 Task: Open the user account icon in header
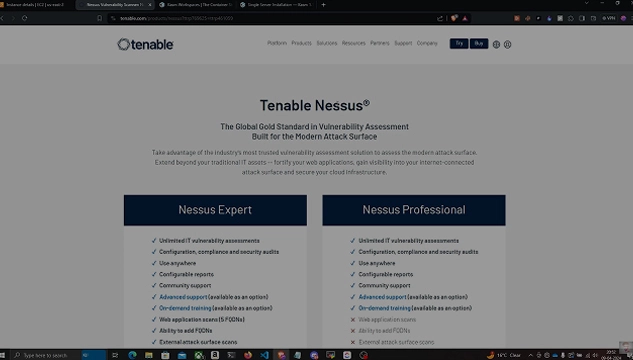507,45
